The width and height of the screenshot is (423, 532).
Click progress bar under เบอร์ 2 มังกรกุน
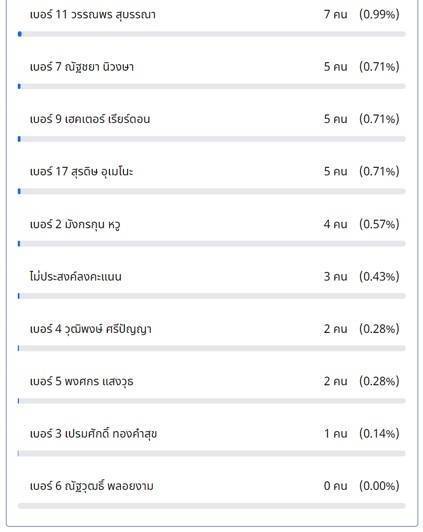[212, 244]
